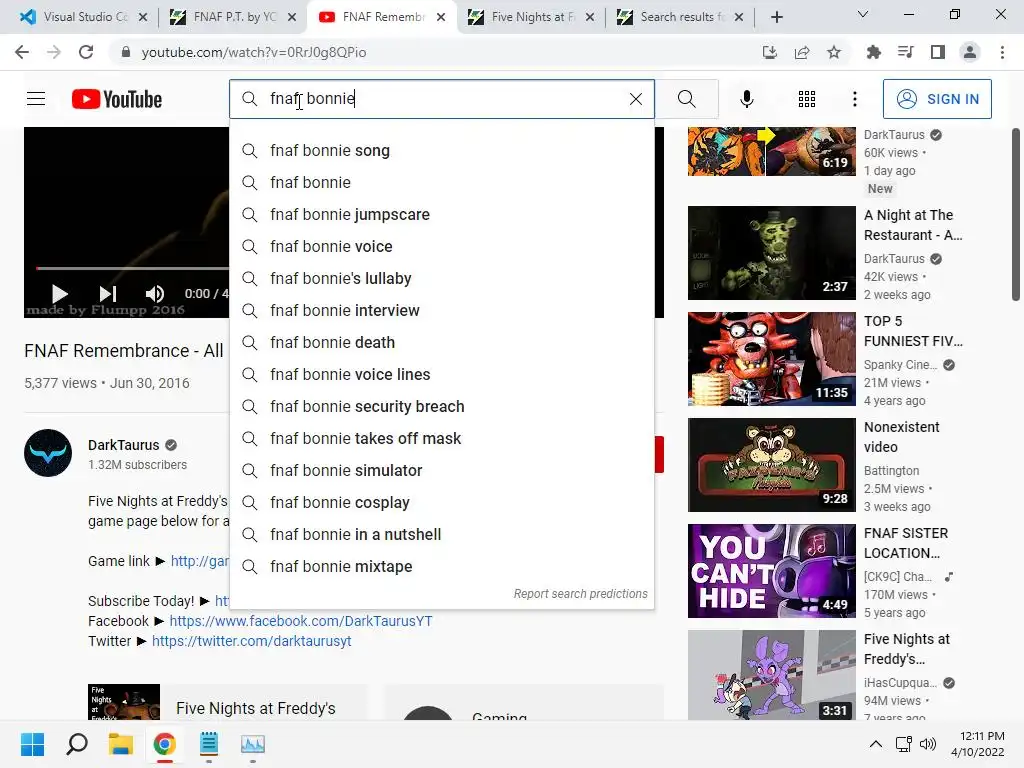Mute the video volume

point(155,294)
